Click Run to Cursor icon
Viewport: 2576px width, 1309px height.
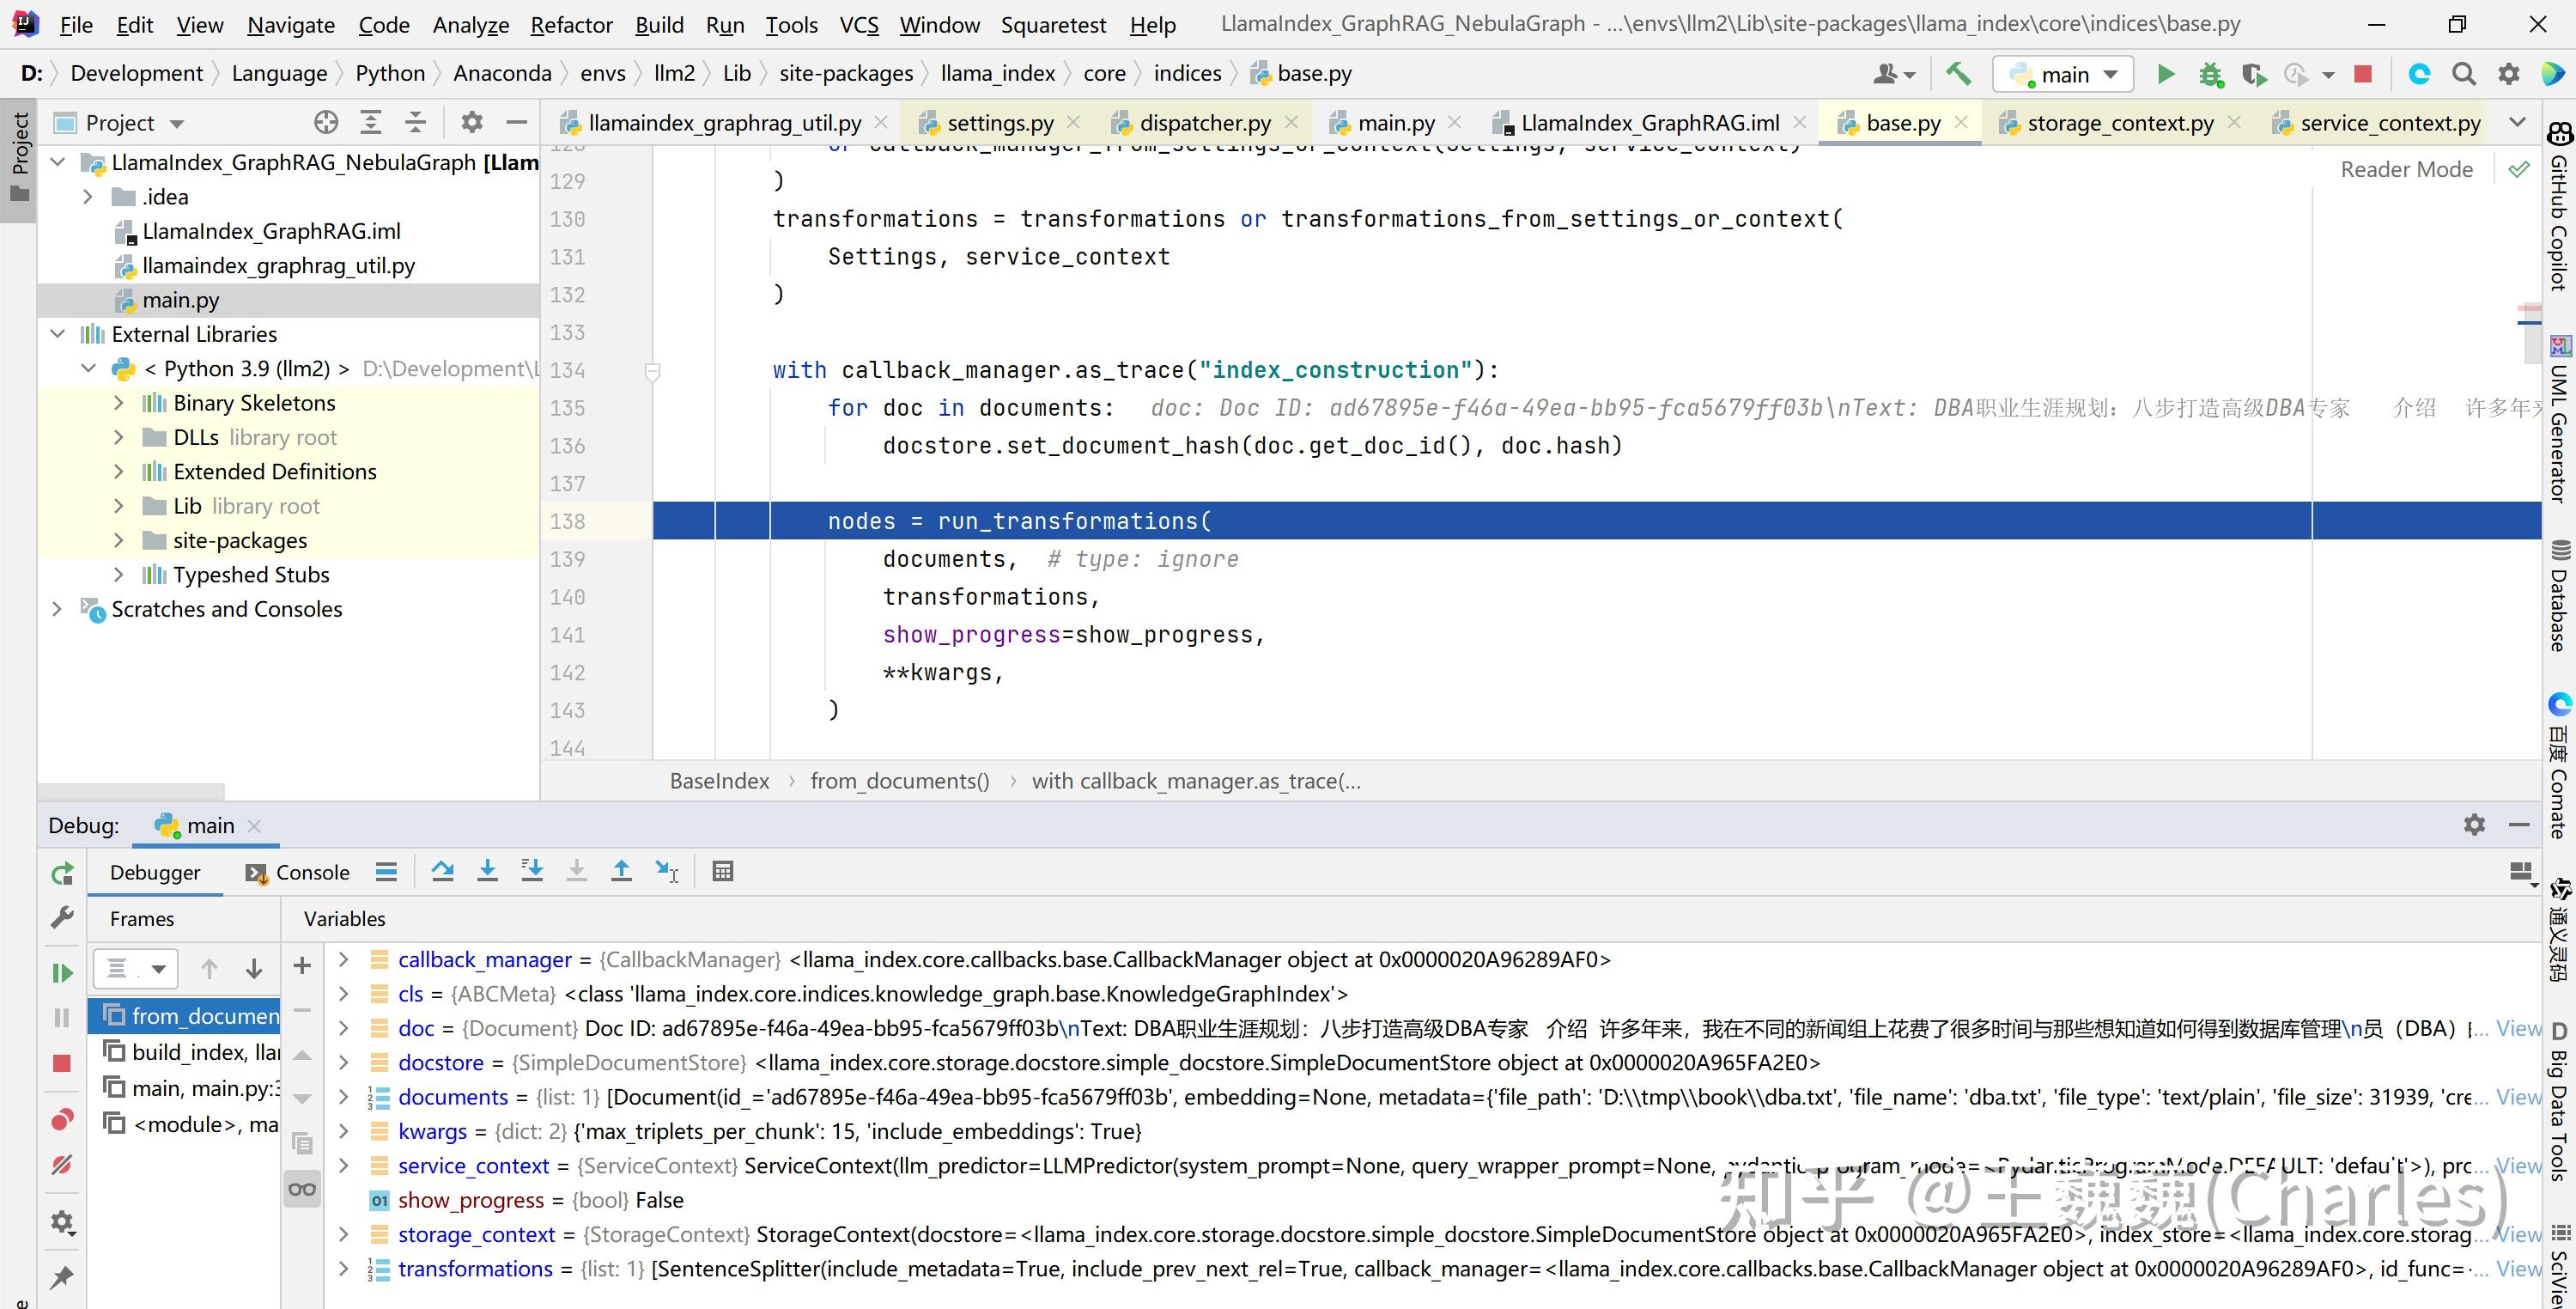(x=667, y=871)
